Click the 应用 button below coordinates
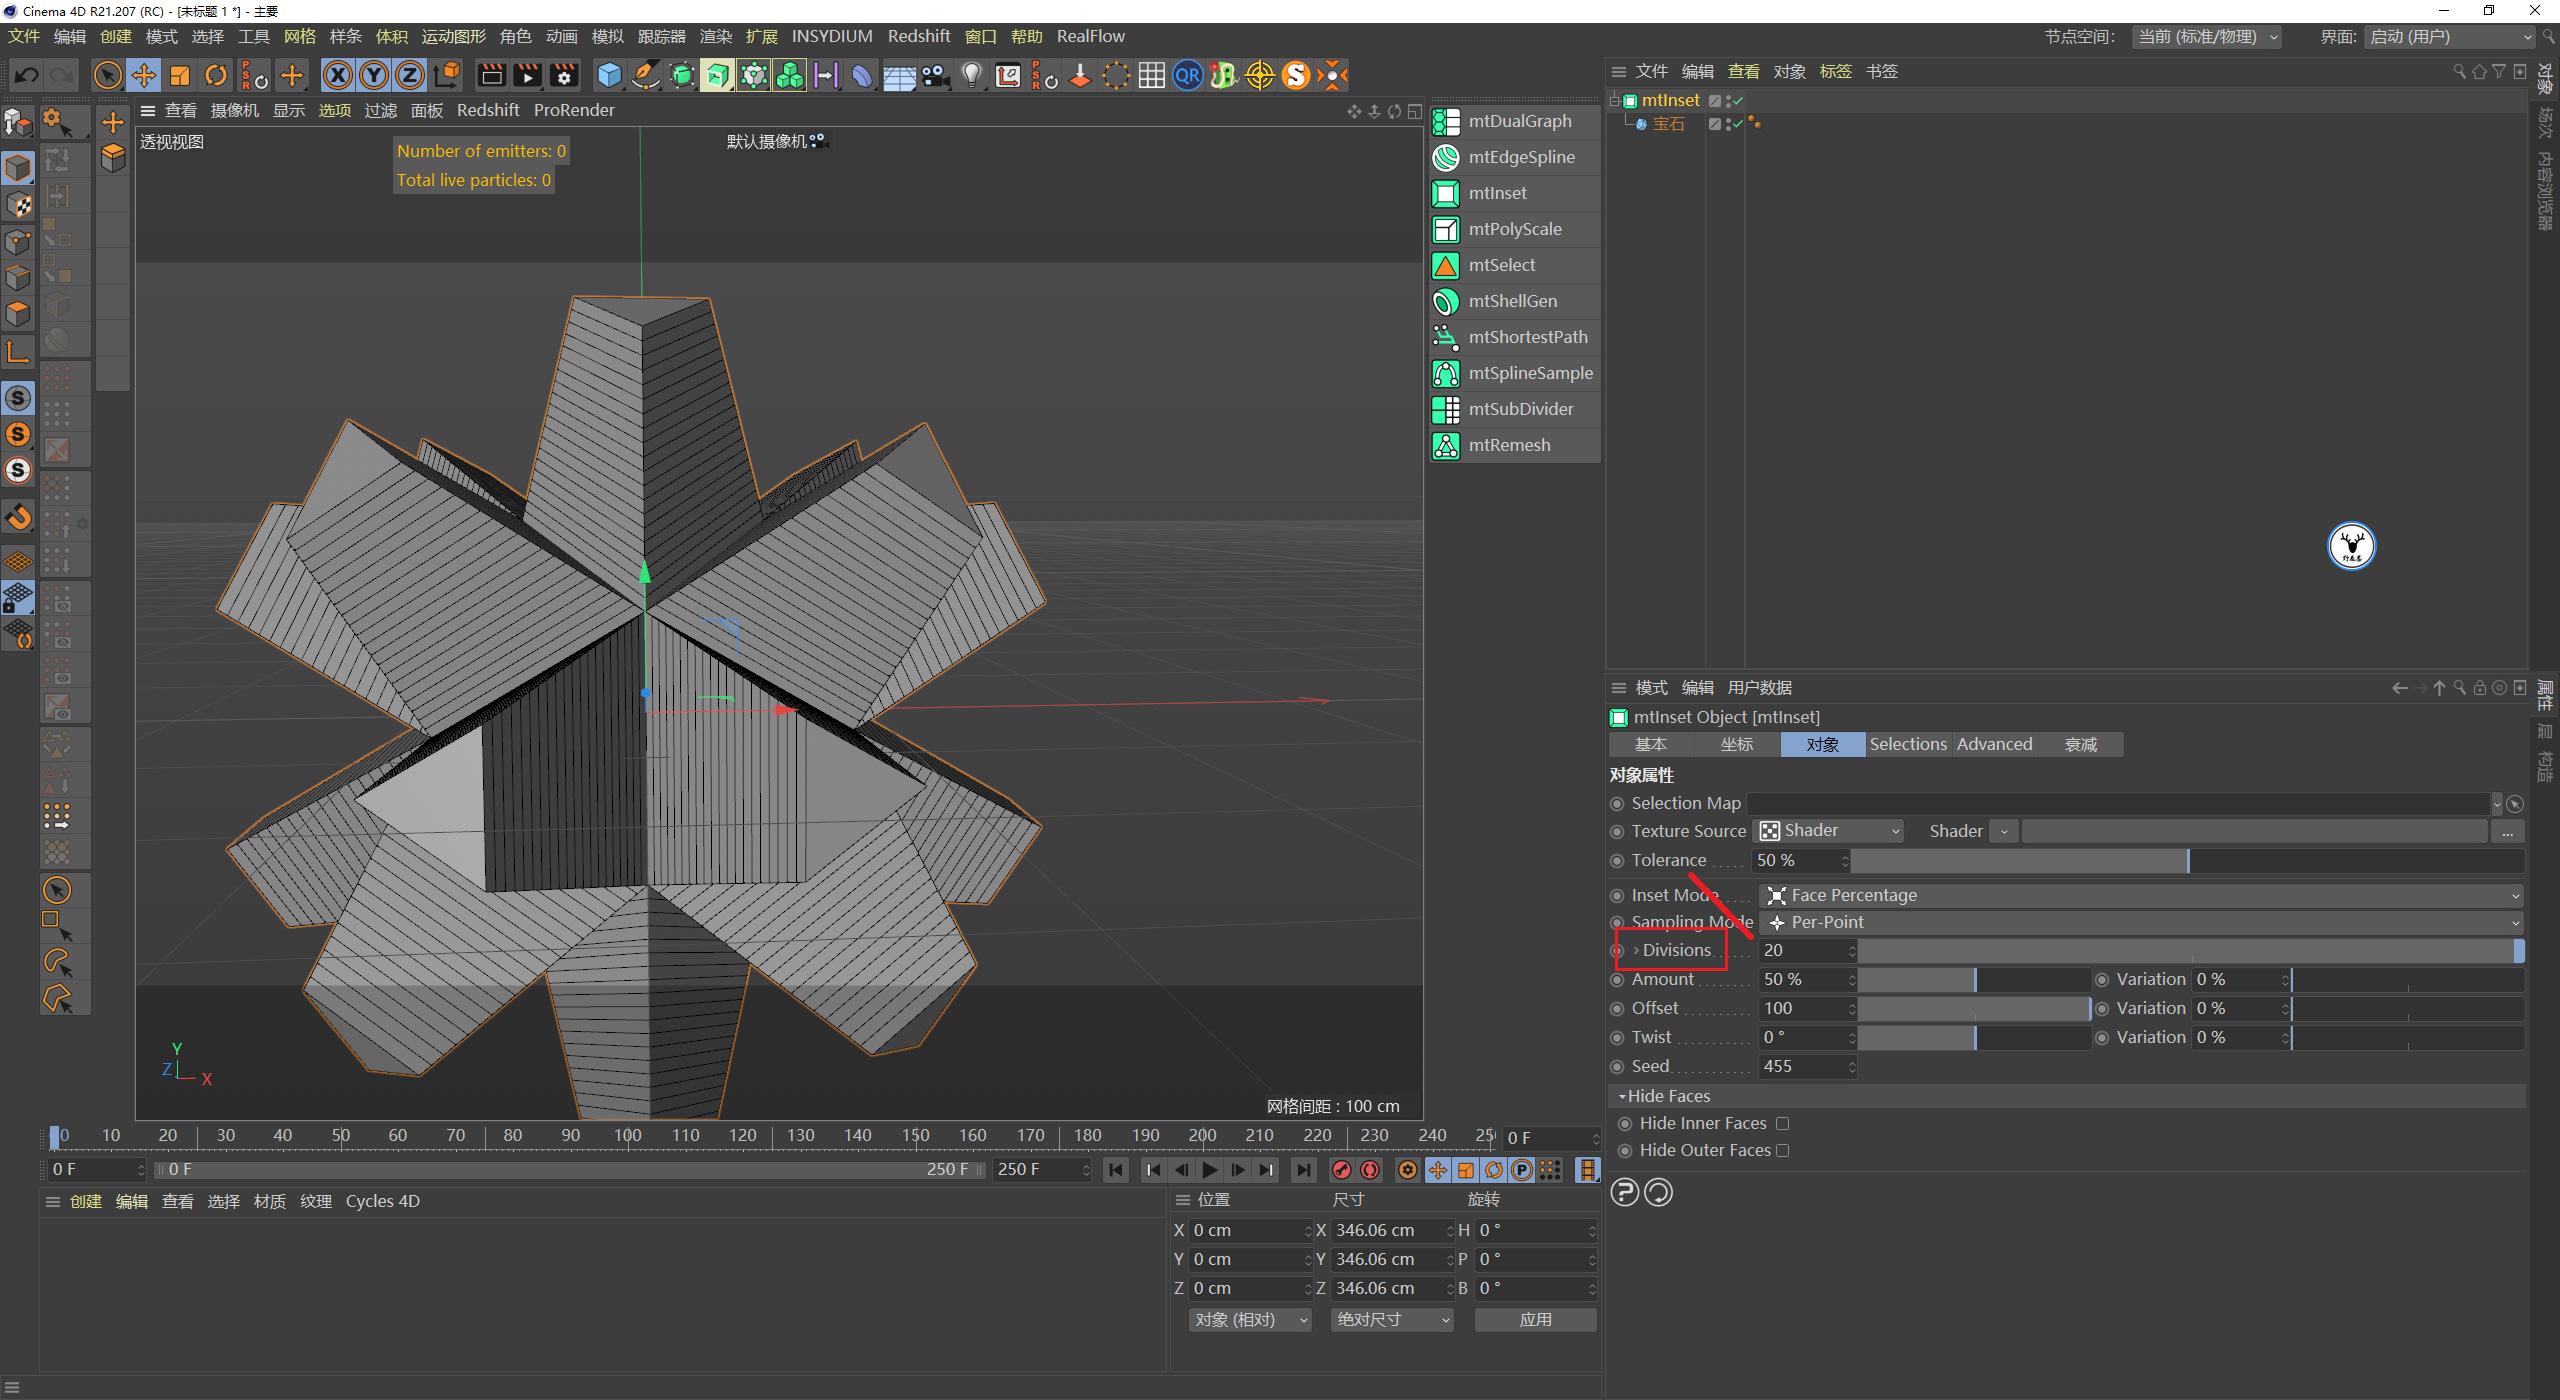 click(x=1535, y=1319)
